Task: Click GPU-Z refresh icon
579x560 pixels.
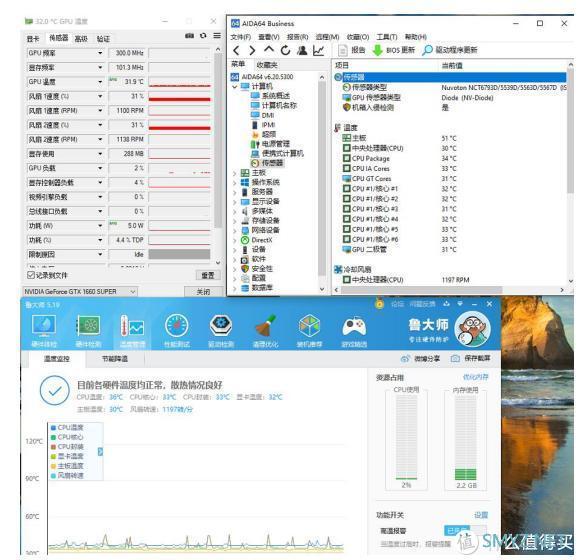Action: (x=203, y=36)
